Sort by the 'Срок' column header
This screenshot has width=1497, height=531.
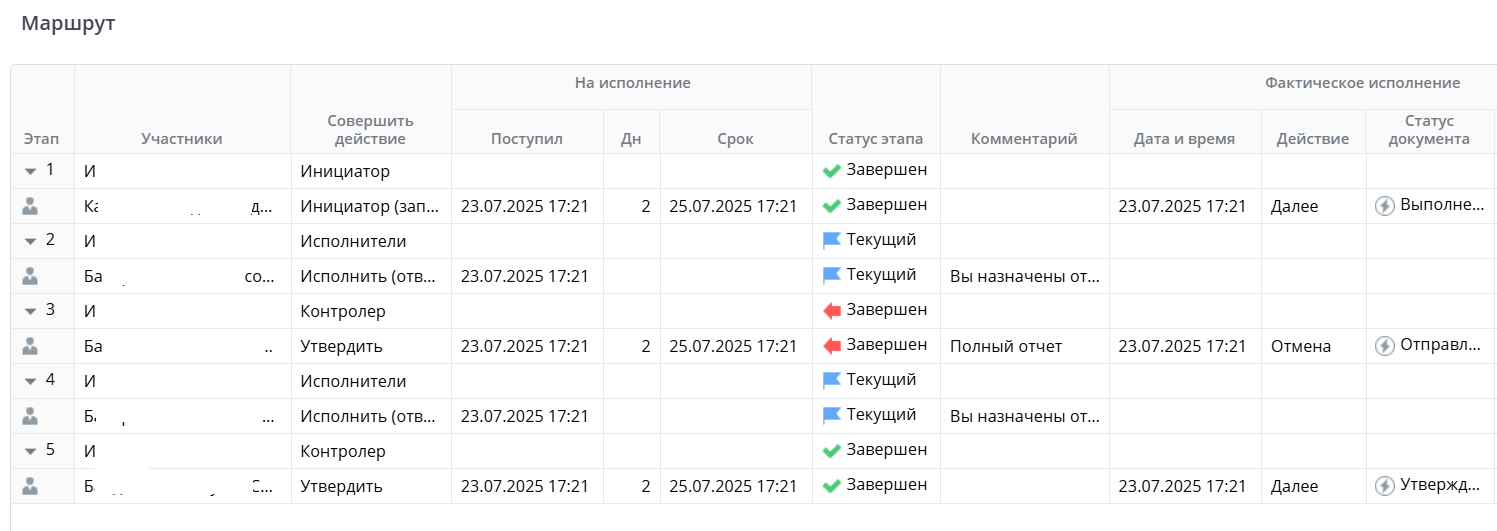tap(735, 139)
